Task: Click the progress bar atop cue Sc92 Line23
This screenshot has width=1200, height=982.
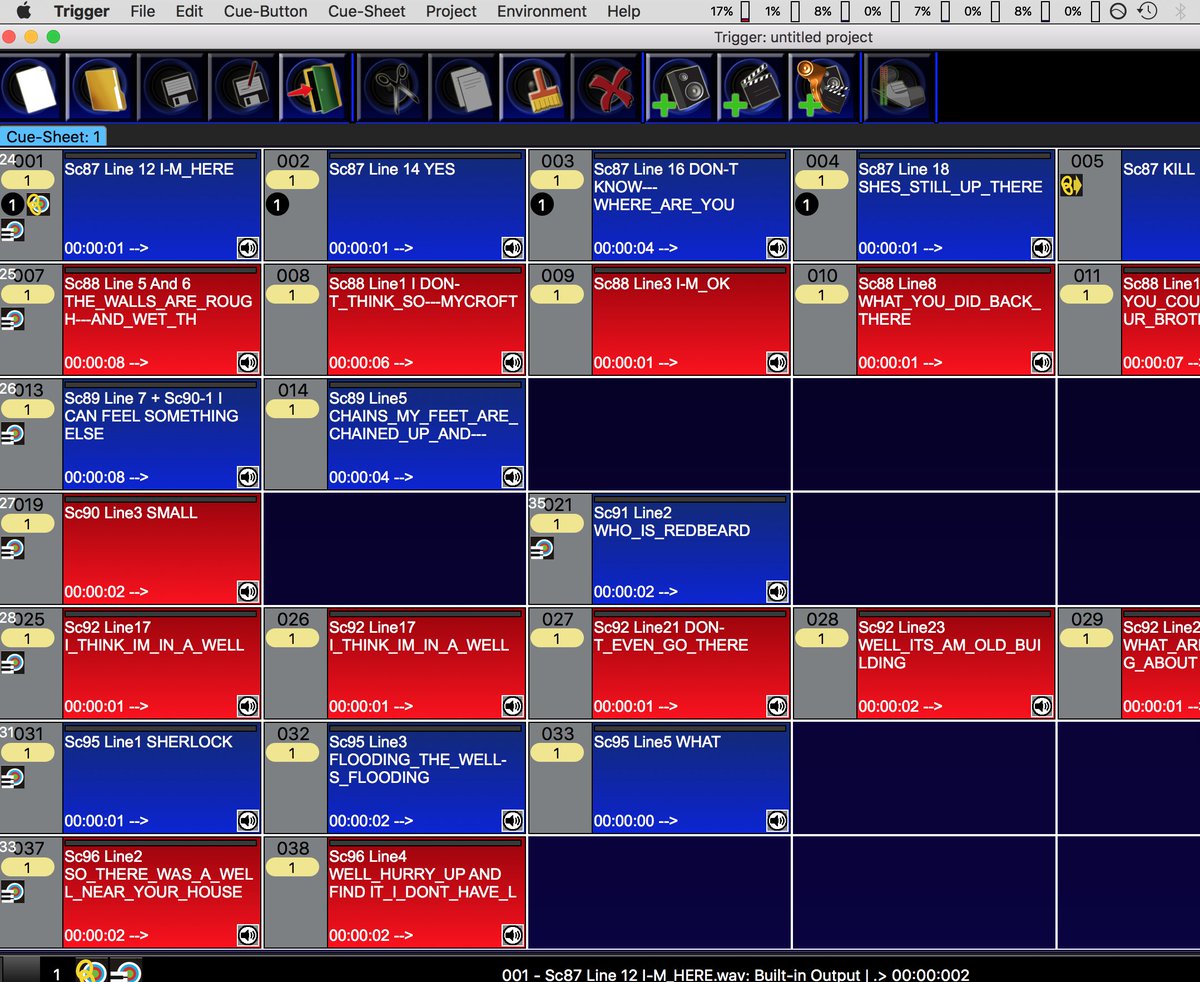Action: (x=954, y=614)
